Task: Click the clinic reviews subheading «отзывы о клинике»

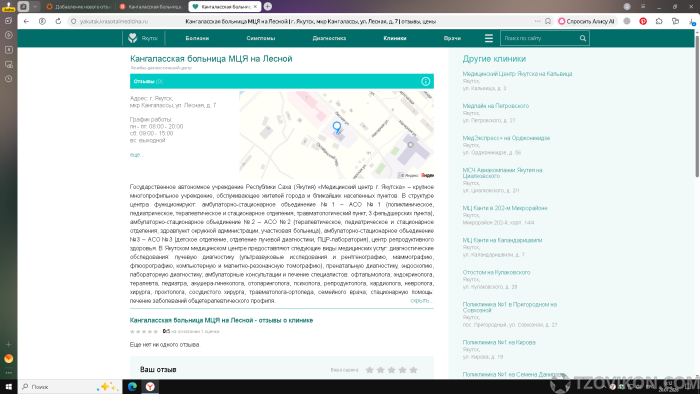Action: 221,320
